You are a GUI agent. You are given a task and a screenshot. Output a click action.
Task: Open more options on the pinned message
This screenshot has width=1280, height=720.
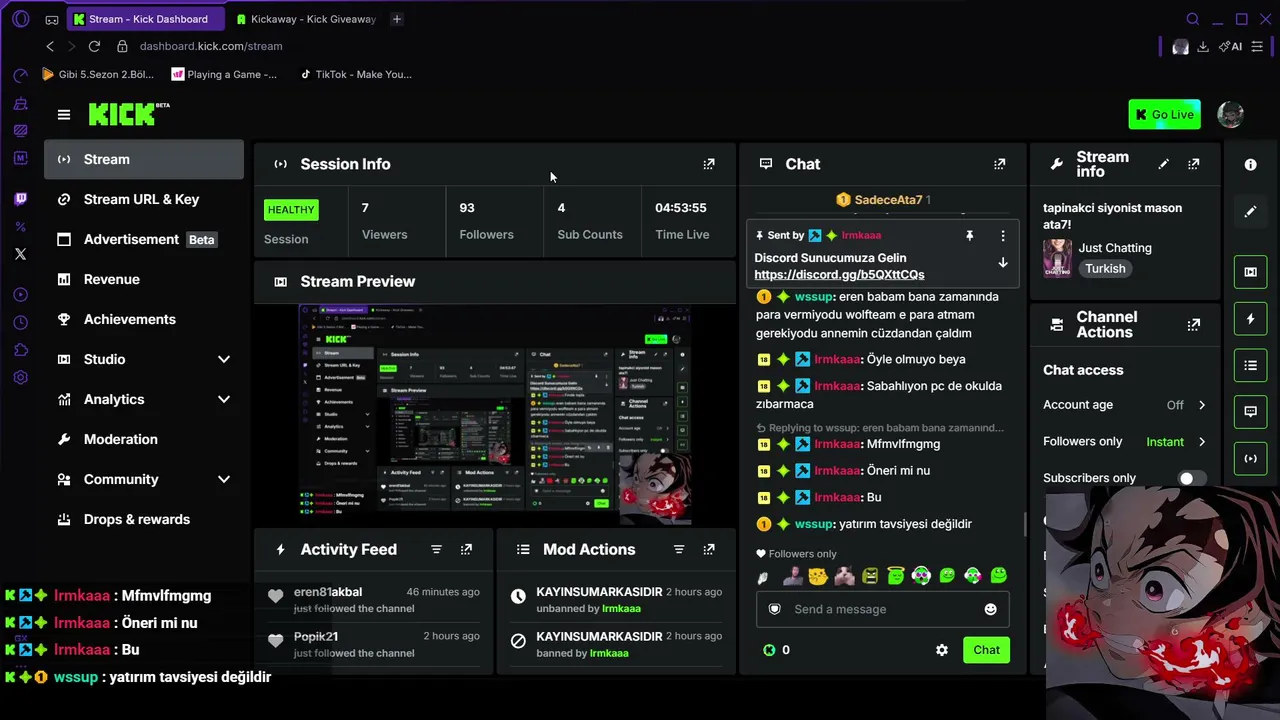click(x=1003, y=236)
